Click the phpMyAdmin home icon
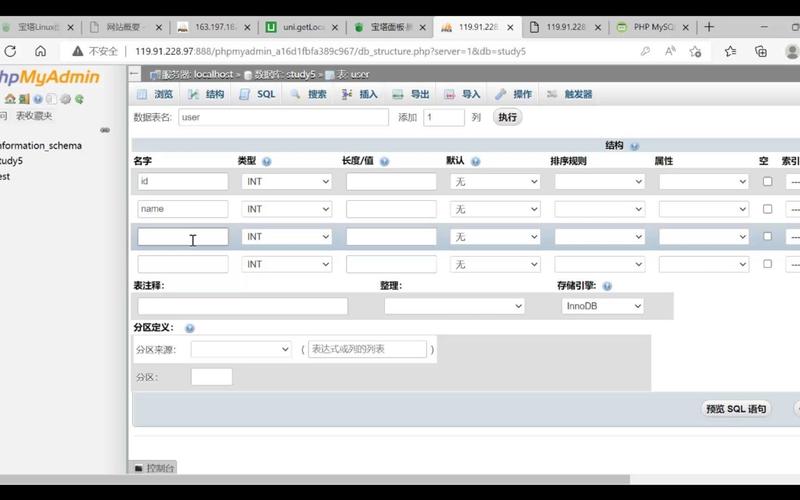Screen dimensions: 800x500 [10, 99]
